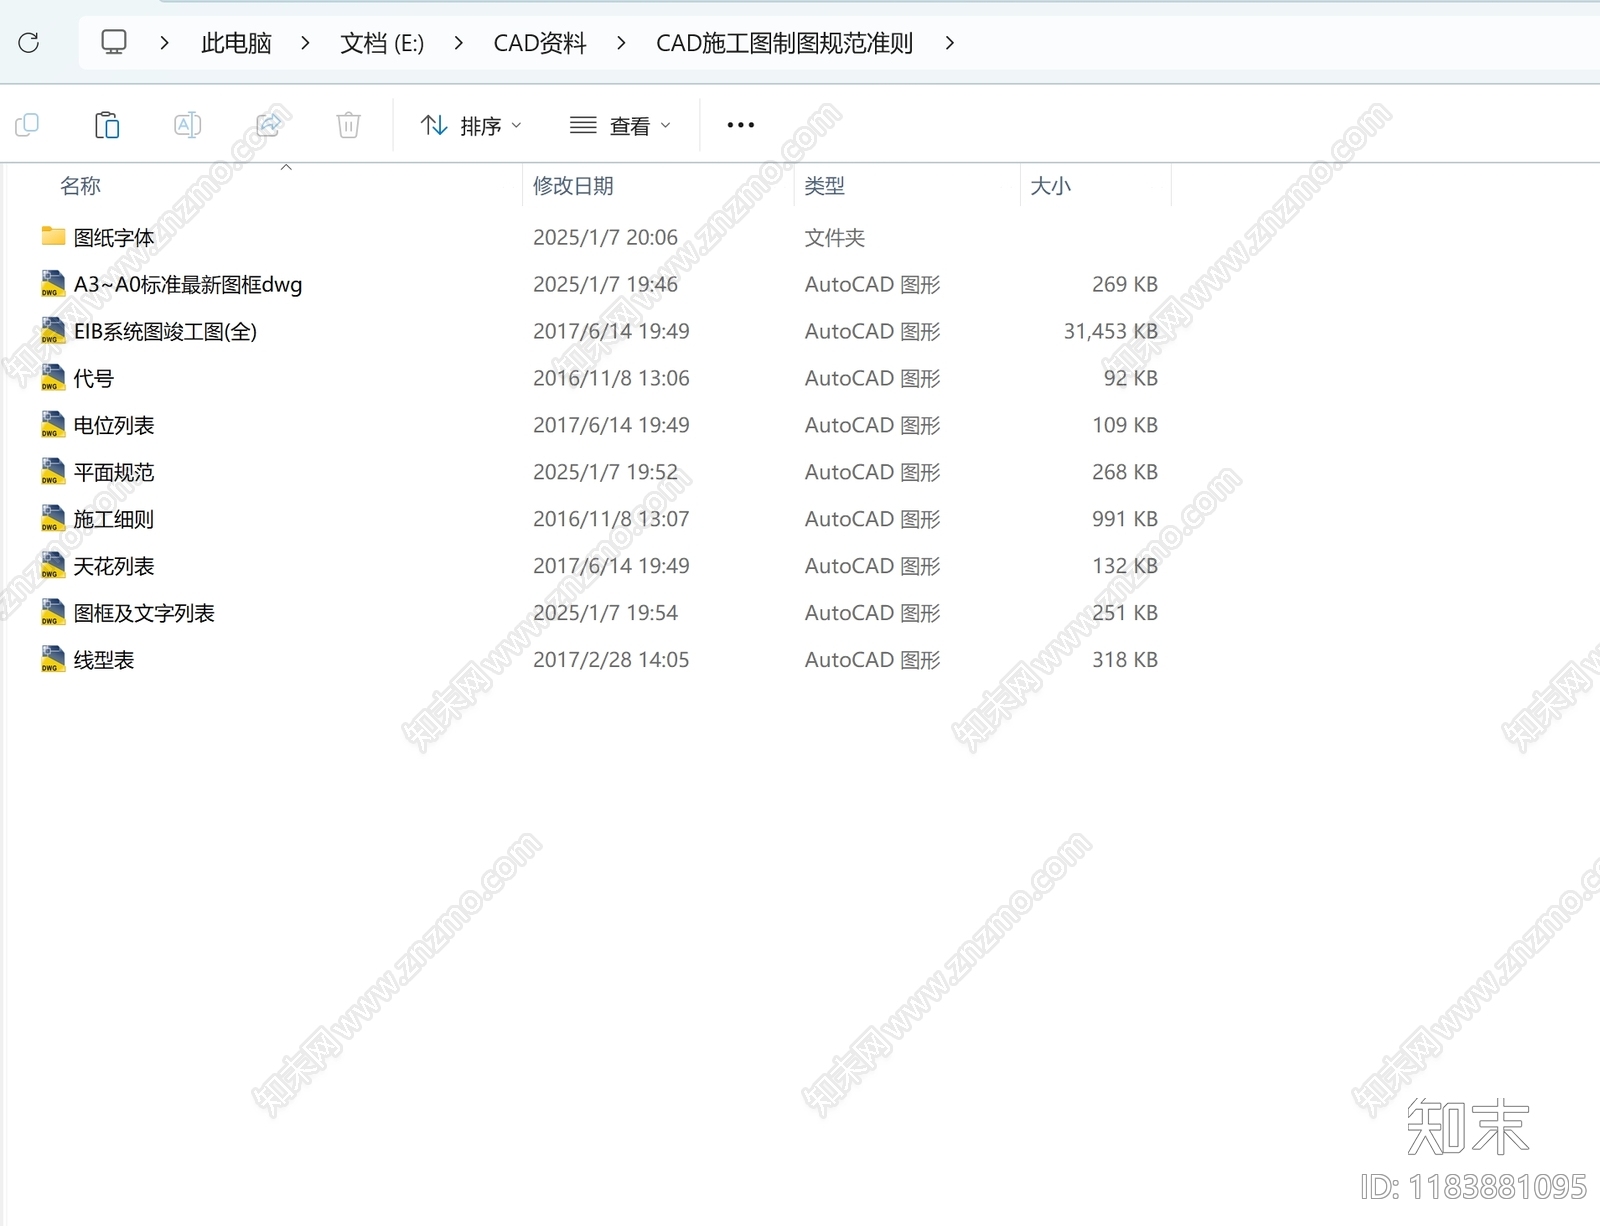Screen dimensions: 1600x1226
Task: Click date 2016/11/8 13:07 cell
Action: (x=611, y=520)
